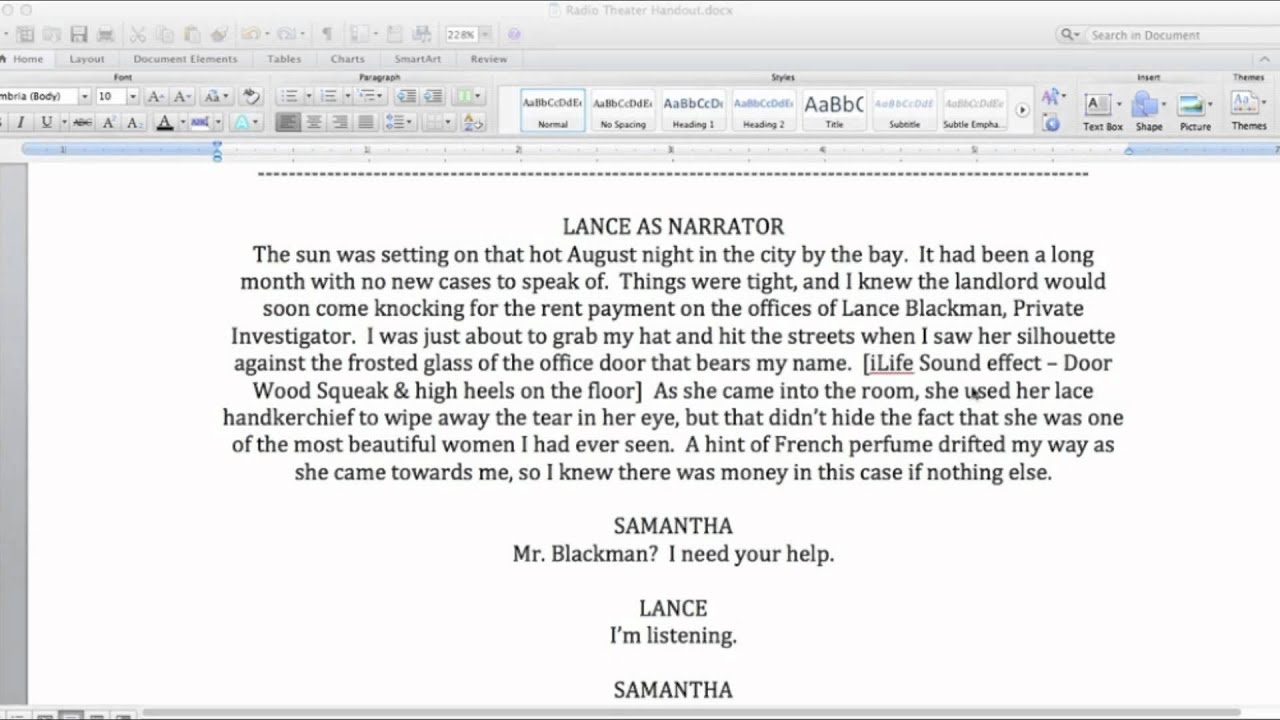
Task: Open the Tables tab
Action: 284,59
